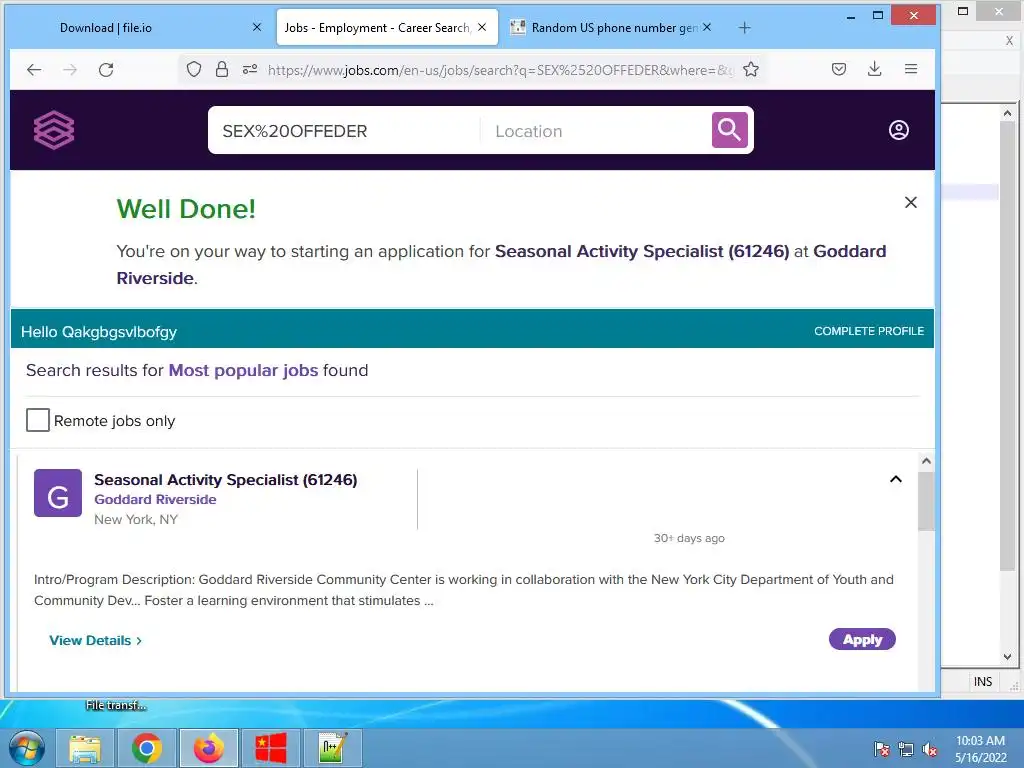Open the red flag windows taskbar app
This screenshot has height=768, width=1024.
coord(270,748)
